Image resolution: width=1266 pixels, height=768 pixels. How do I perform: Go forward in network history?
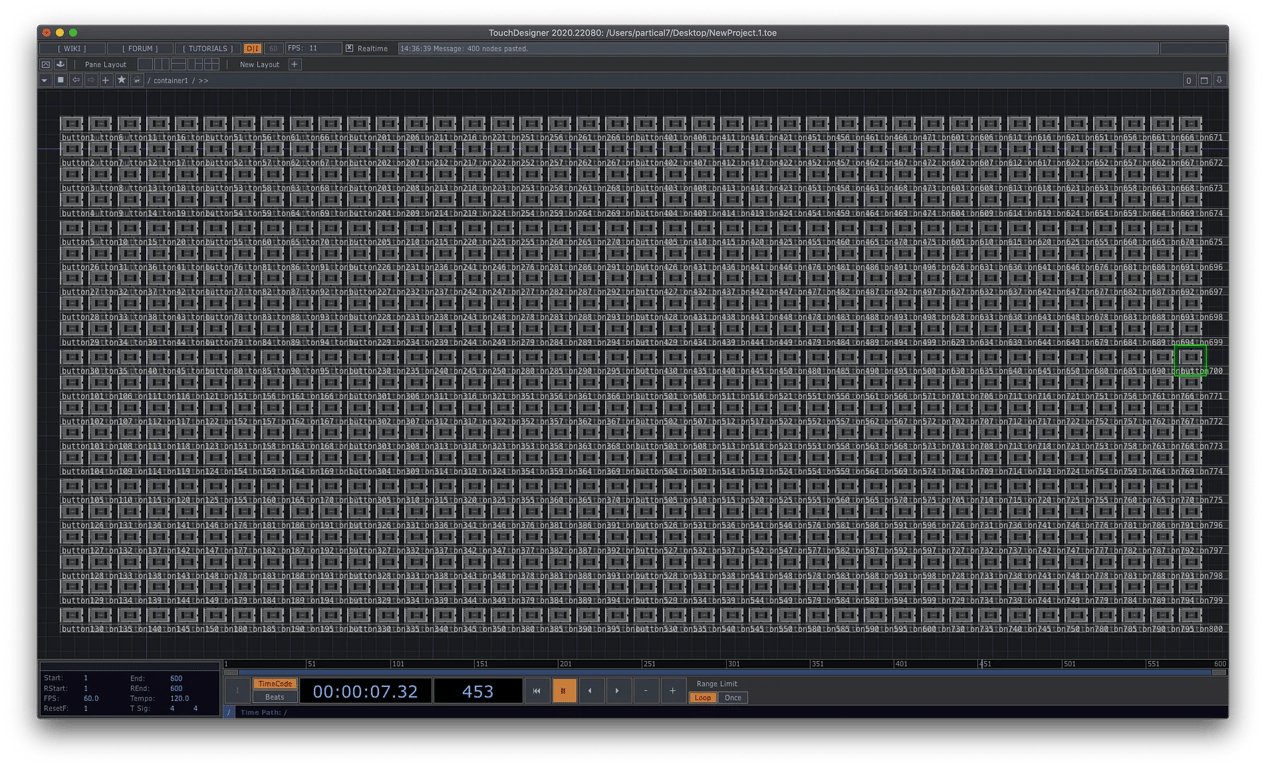tap(90, 80)
